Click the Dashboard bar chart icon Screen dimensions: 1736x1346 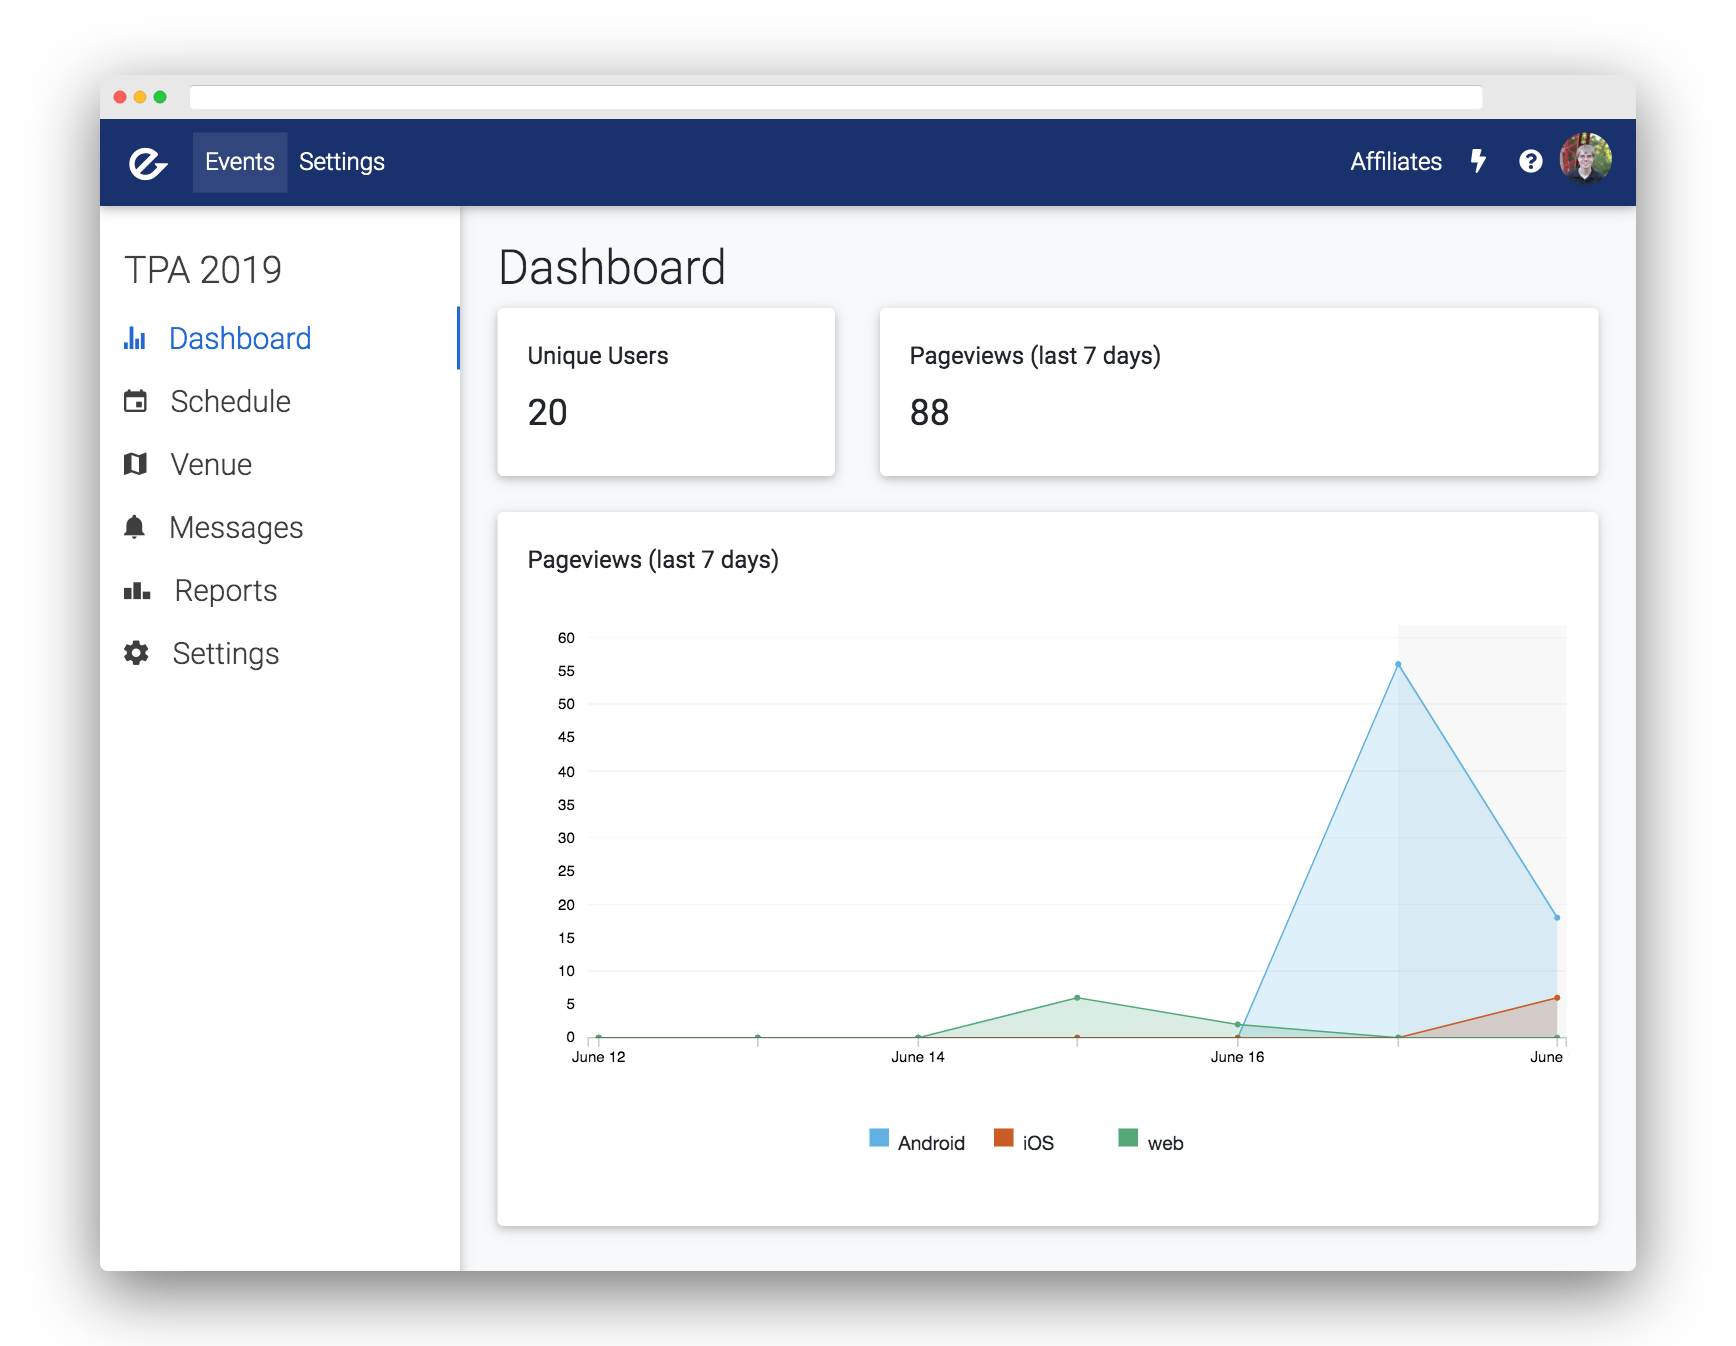point(135,338)
